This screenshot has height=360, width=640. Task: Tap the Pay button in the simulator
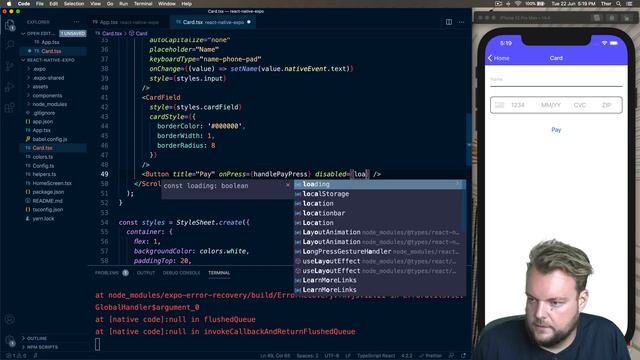[556, 130]
